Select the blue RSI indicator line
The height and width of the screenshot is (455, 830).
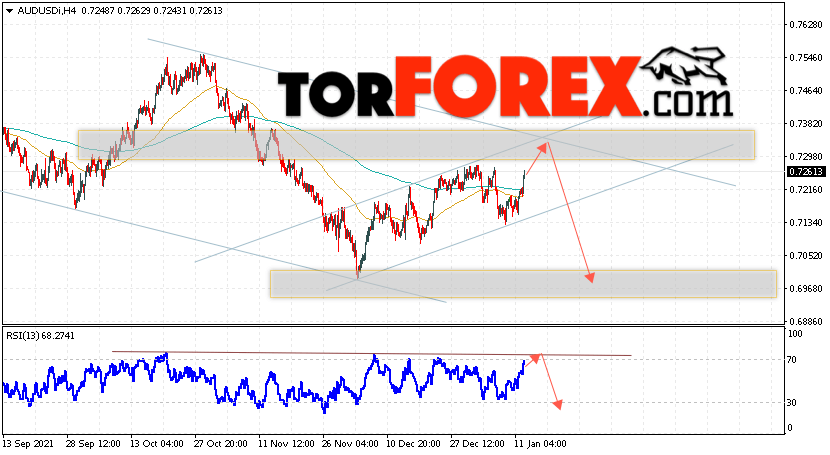tap(265, 382)
